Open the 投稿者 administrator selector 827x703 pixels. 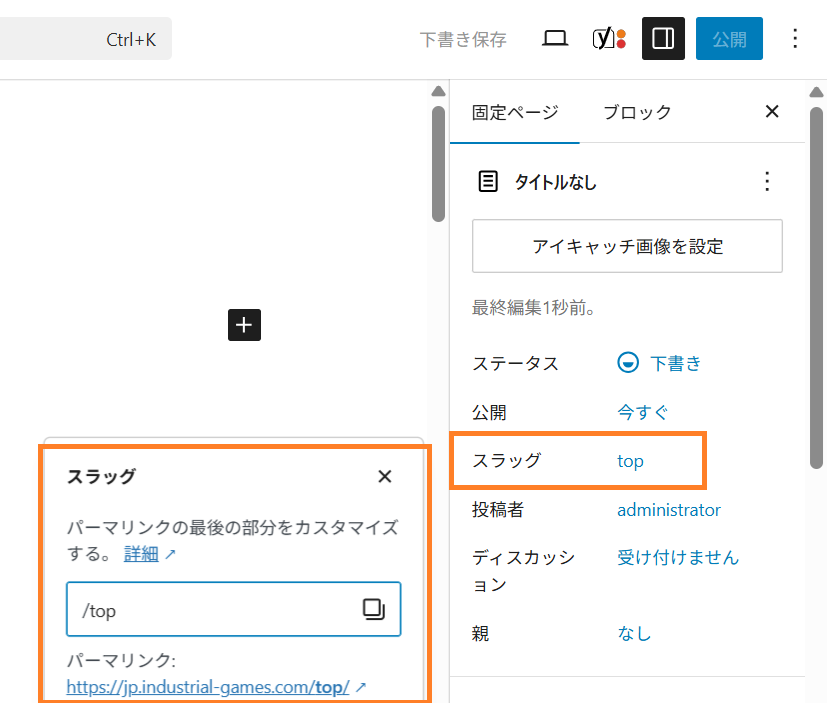tap(668, 510)
